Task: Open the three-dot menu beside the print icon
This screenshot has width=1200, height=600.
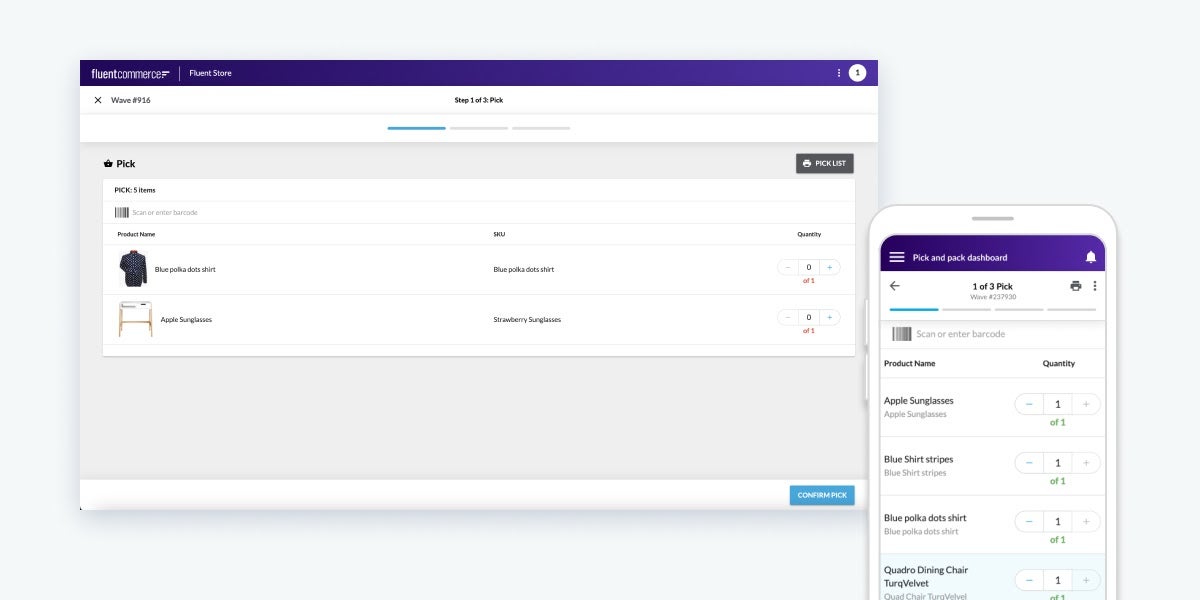Action: click(x=1095, y=285)
